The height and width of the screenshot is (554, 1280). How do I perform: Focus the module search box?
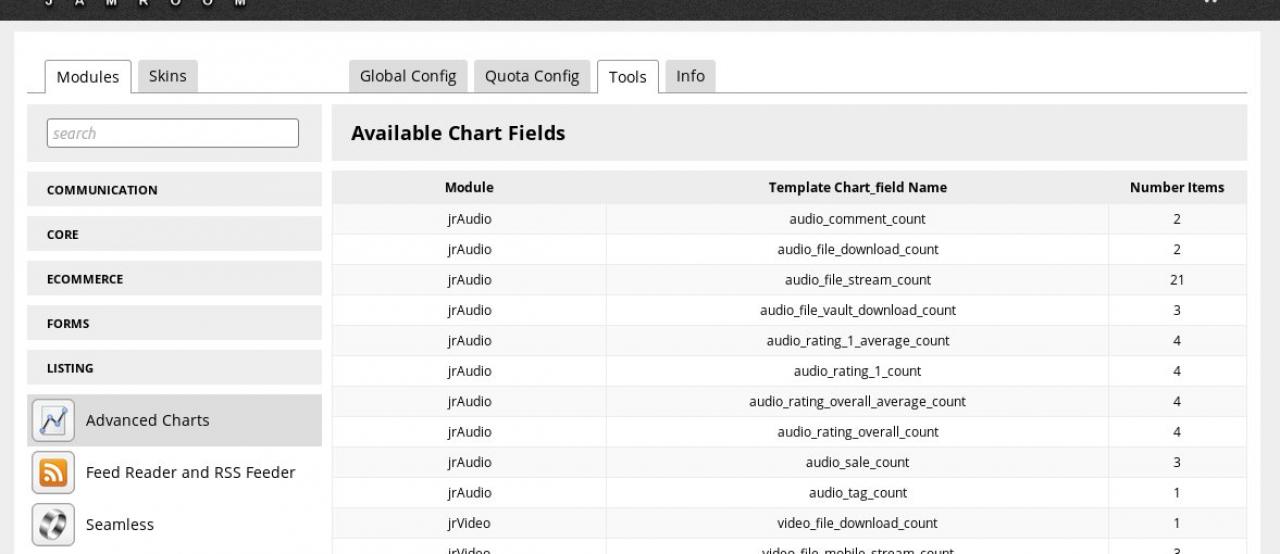[172, 133]
